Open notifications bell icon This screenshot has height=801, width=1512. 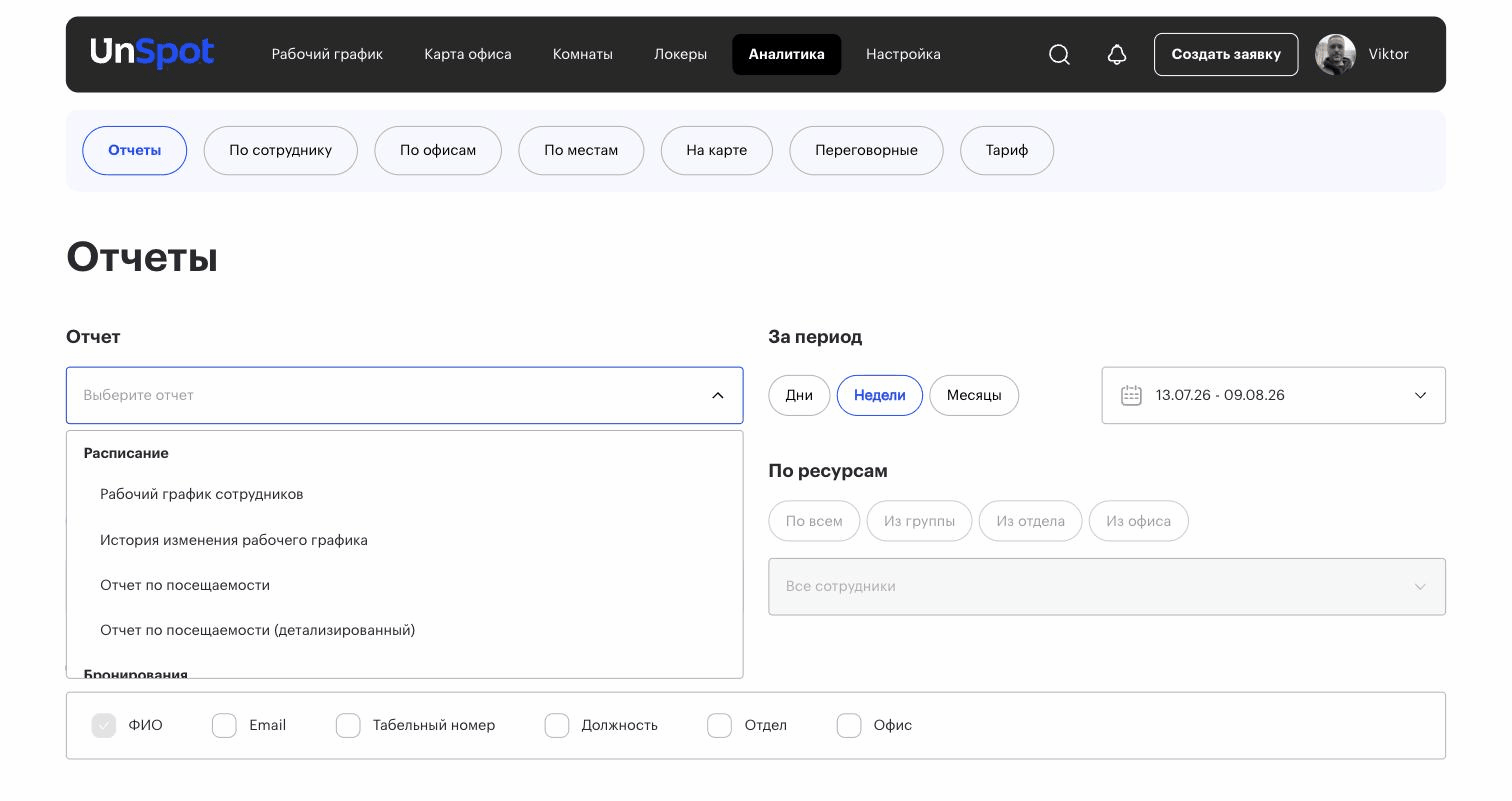[x=1117, y=55]
